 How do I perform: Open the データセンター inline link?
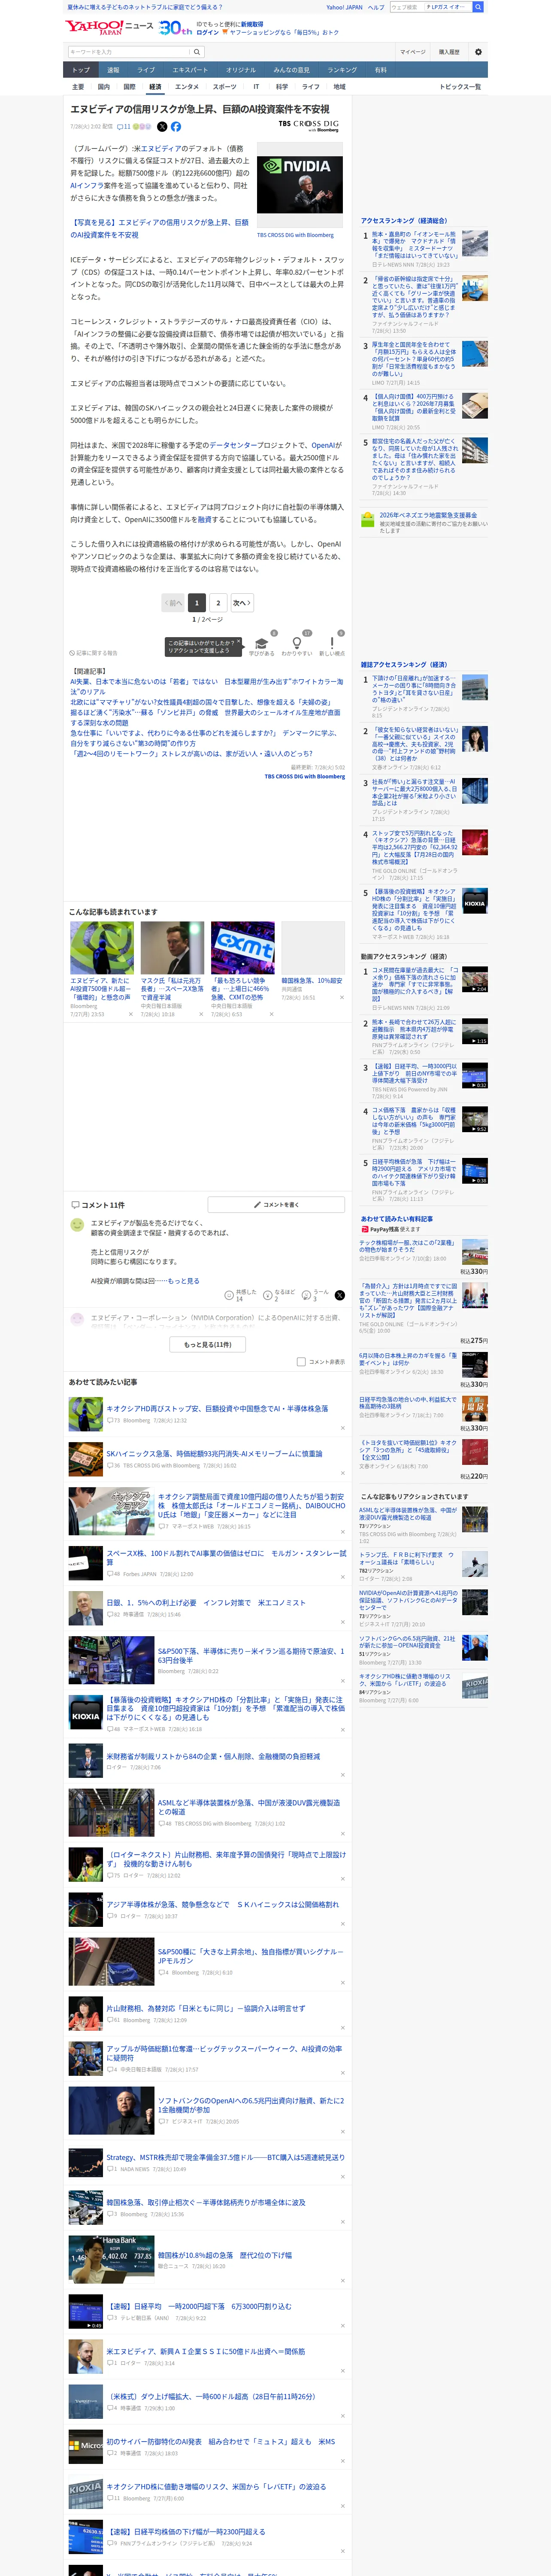click(233, 445)
